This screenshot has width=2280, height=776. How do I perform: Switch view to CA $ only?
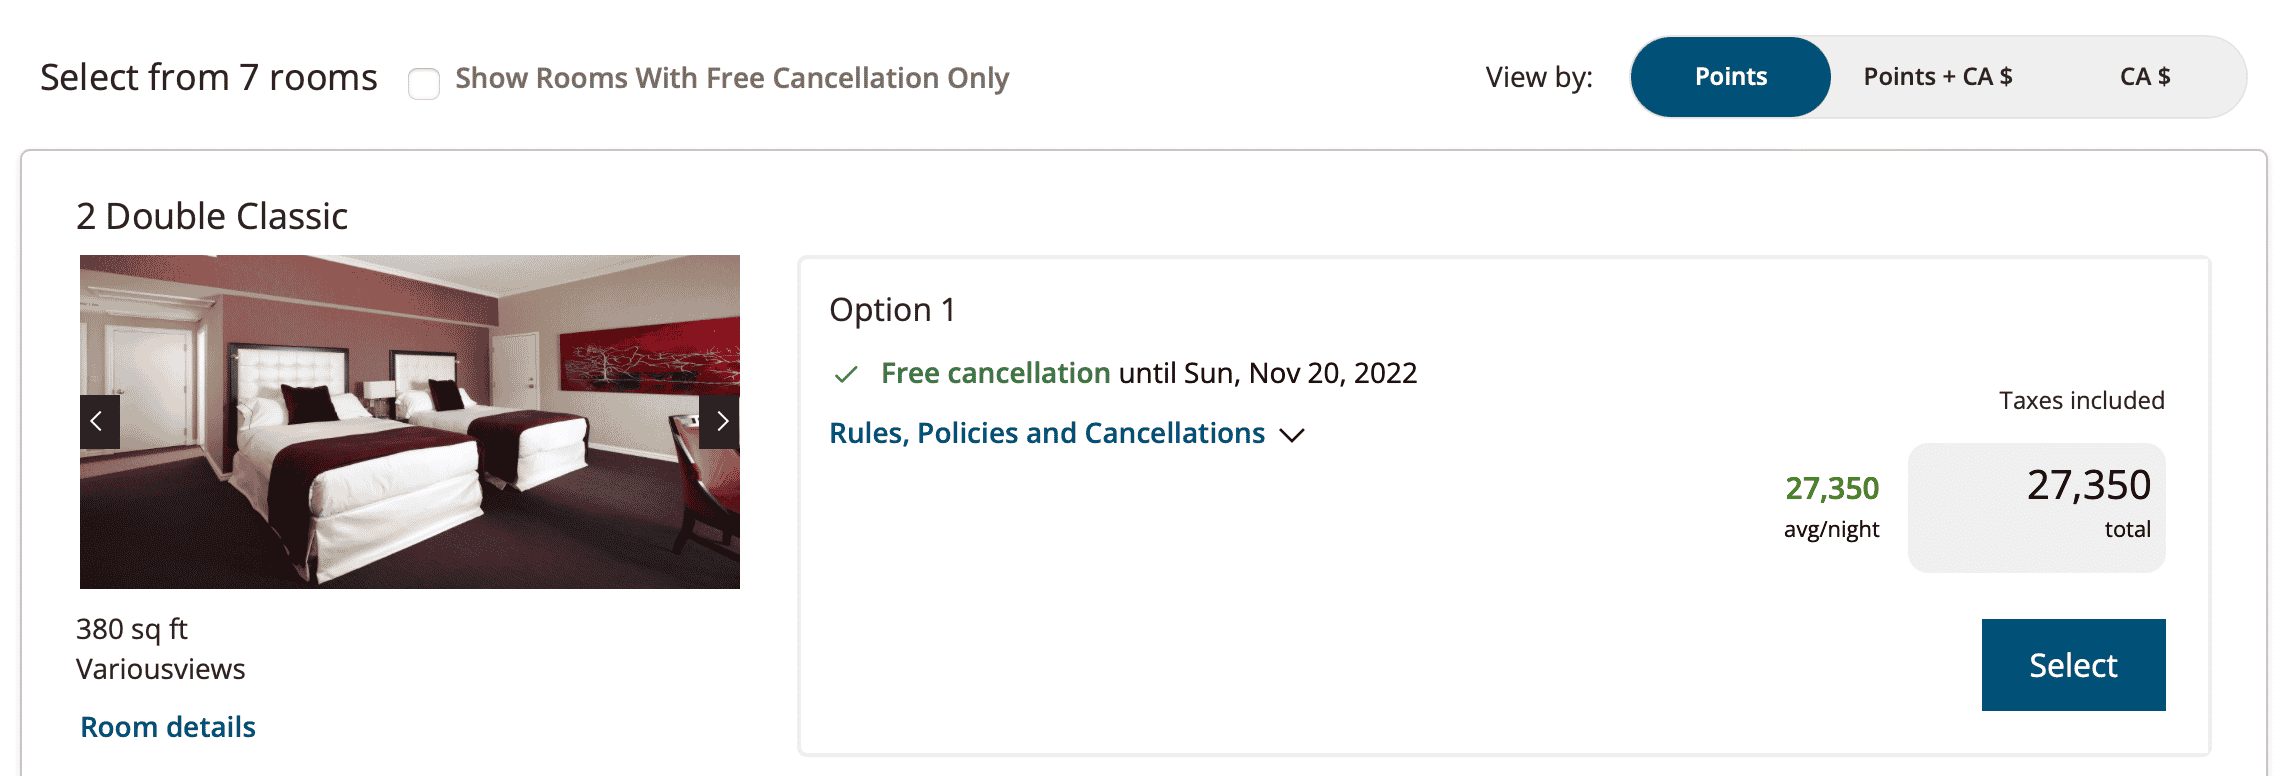coord(2144,77)
